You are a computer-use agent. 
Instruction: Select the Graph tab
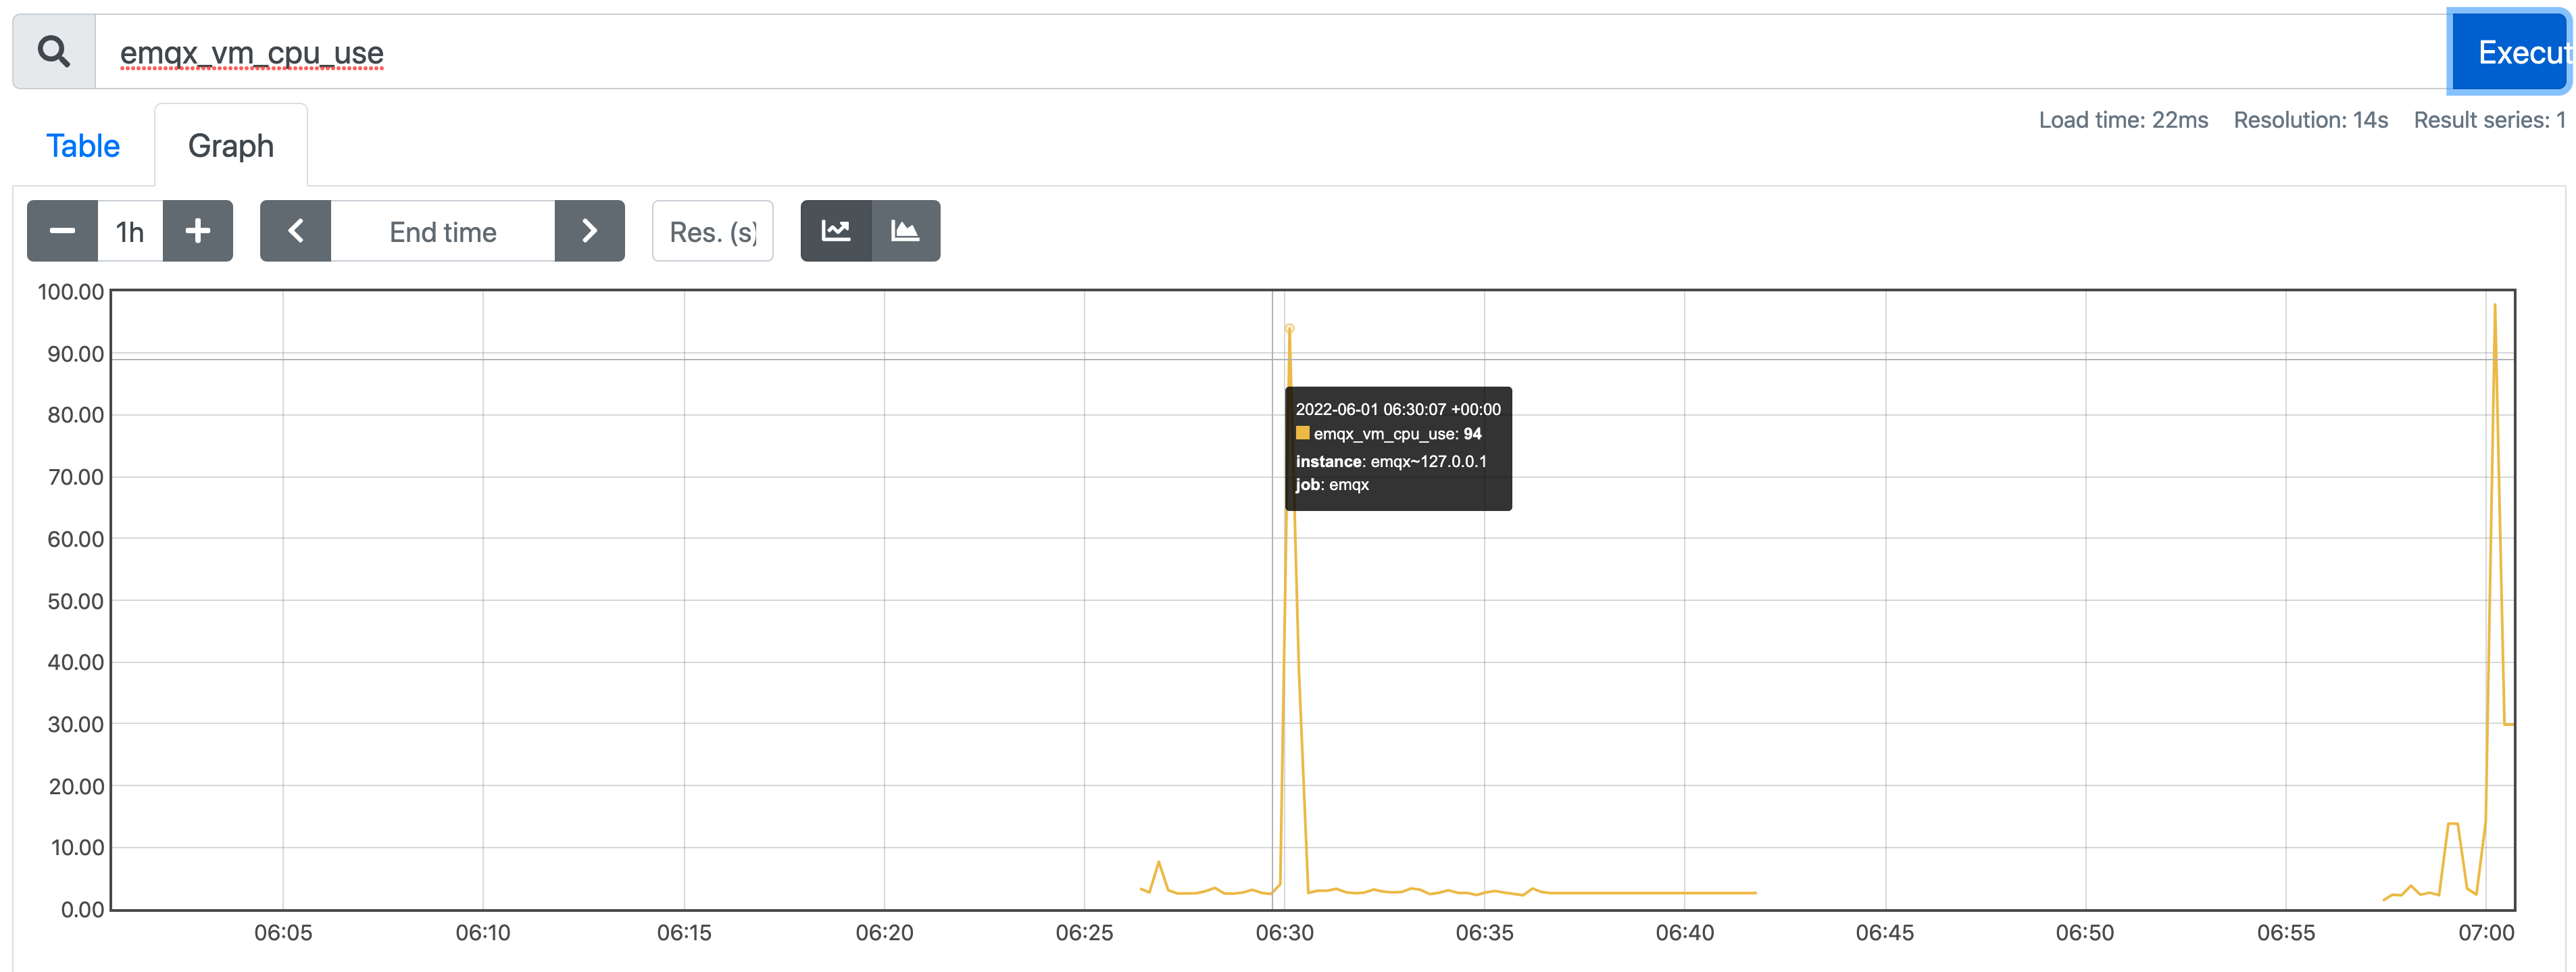[231, 146]
